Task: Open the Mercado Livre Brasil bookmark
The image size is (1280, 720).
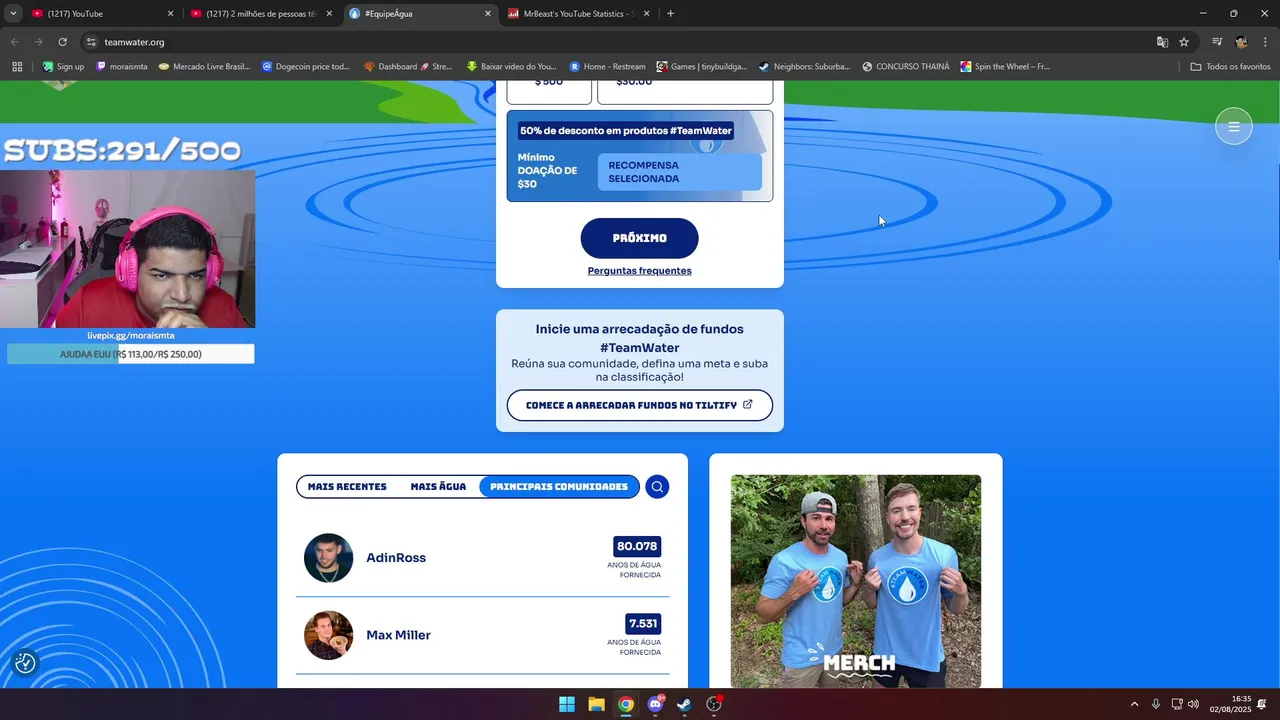Action: (205, 67)
